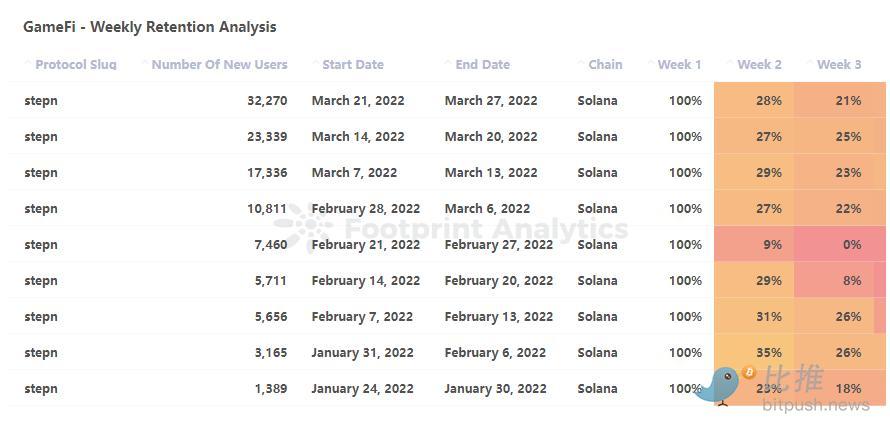This screenshot has width=890, height=432.
Task: Click sort caret beside Number Of New Users
Action: click(x=144, y=63)
